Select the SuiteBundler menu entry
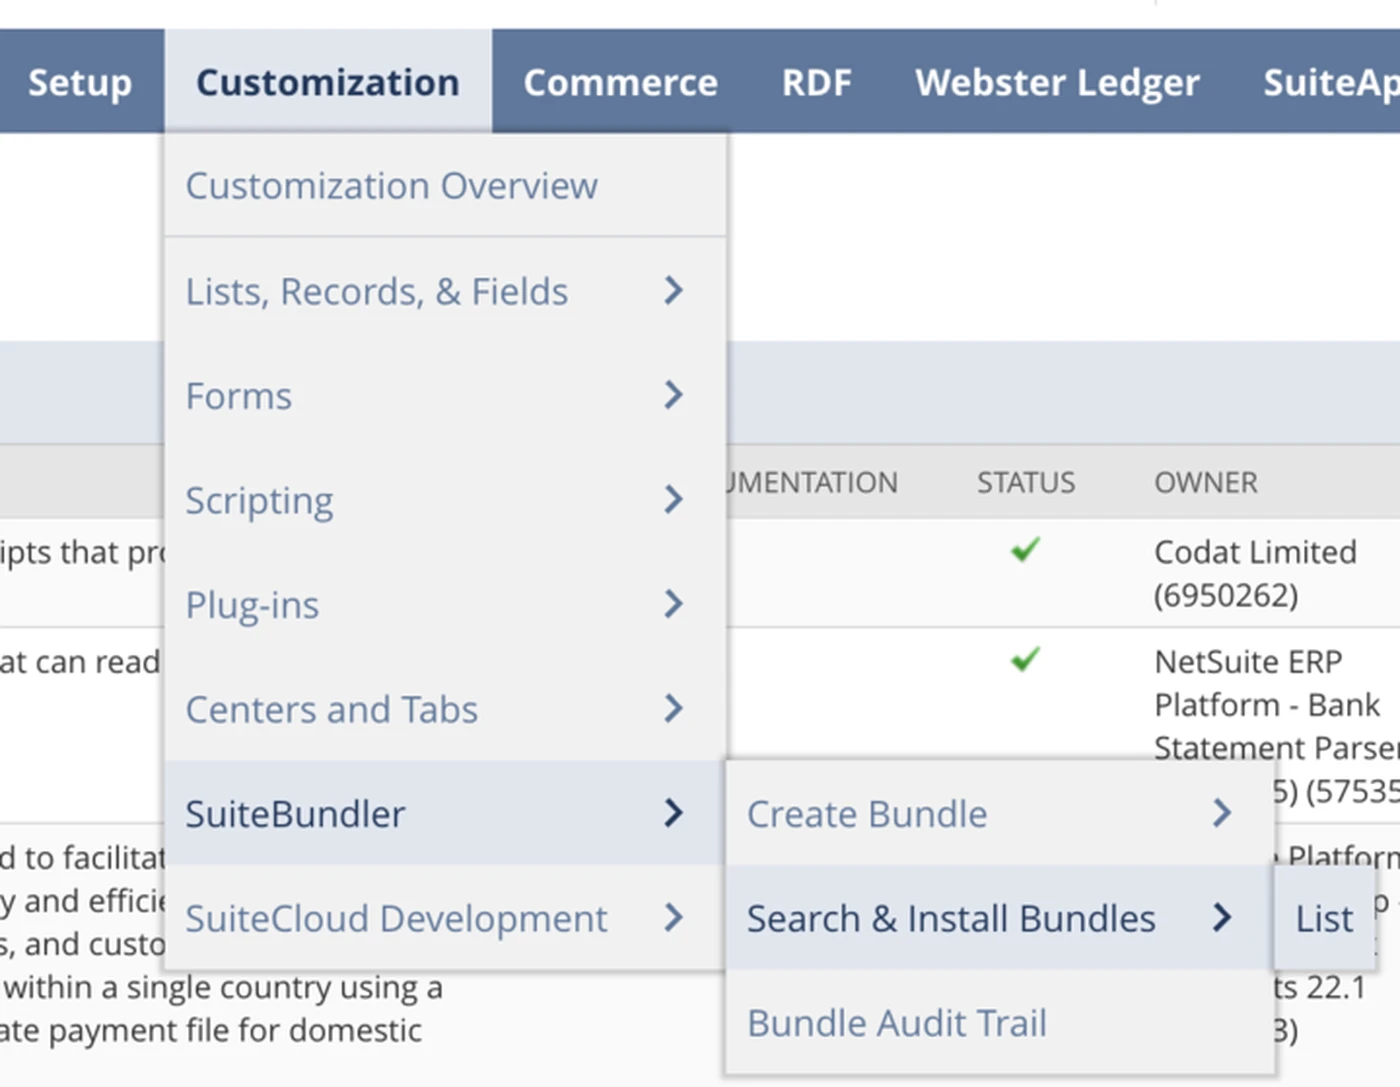1400x1087 pixels. coord(445,813)
